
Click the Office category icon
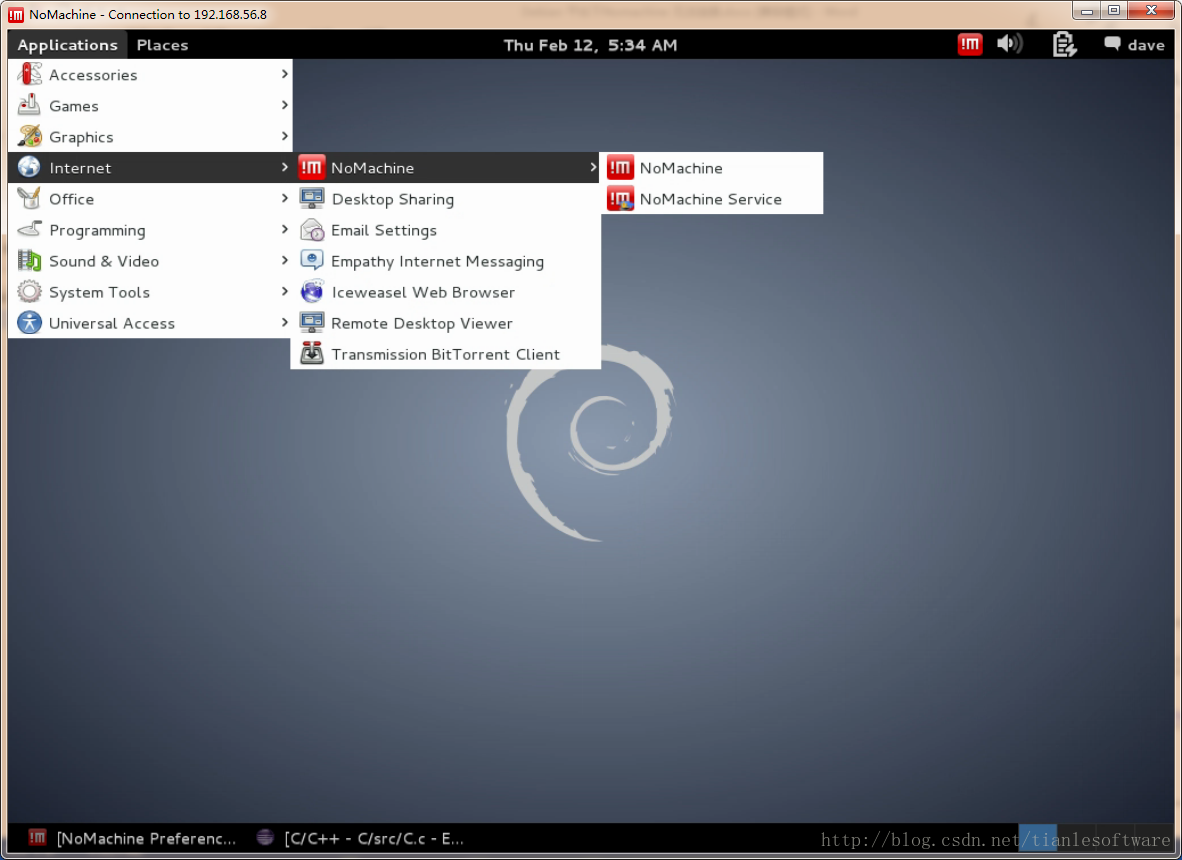point(29,198)
